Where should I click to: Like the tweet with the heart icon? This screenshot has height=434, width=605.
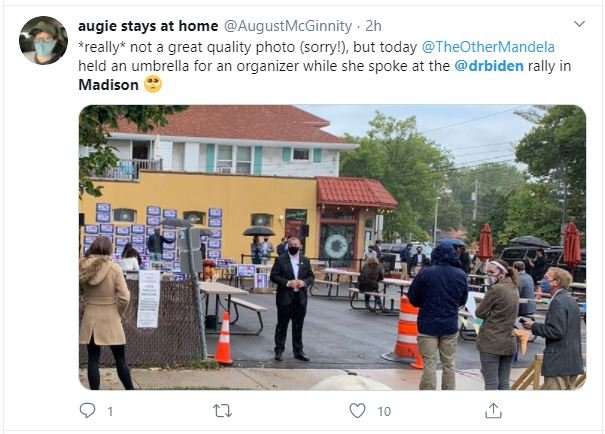[357, 410]
